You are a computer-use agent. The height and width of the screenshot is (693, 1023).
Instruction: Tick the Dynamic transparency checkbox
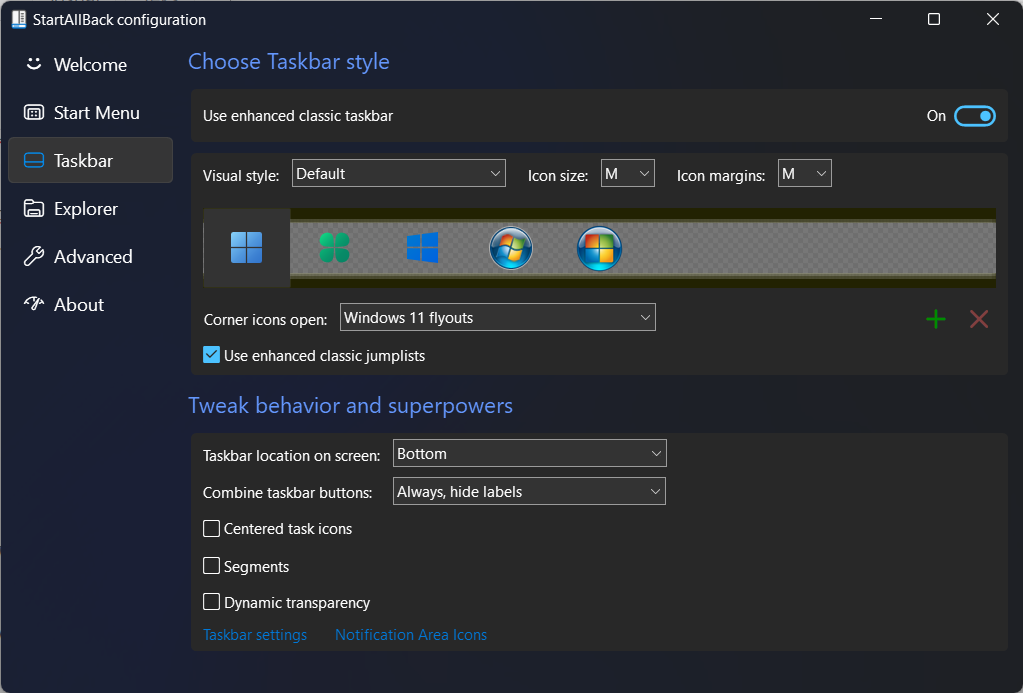click(x=212, y=602)
